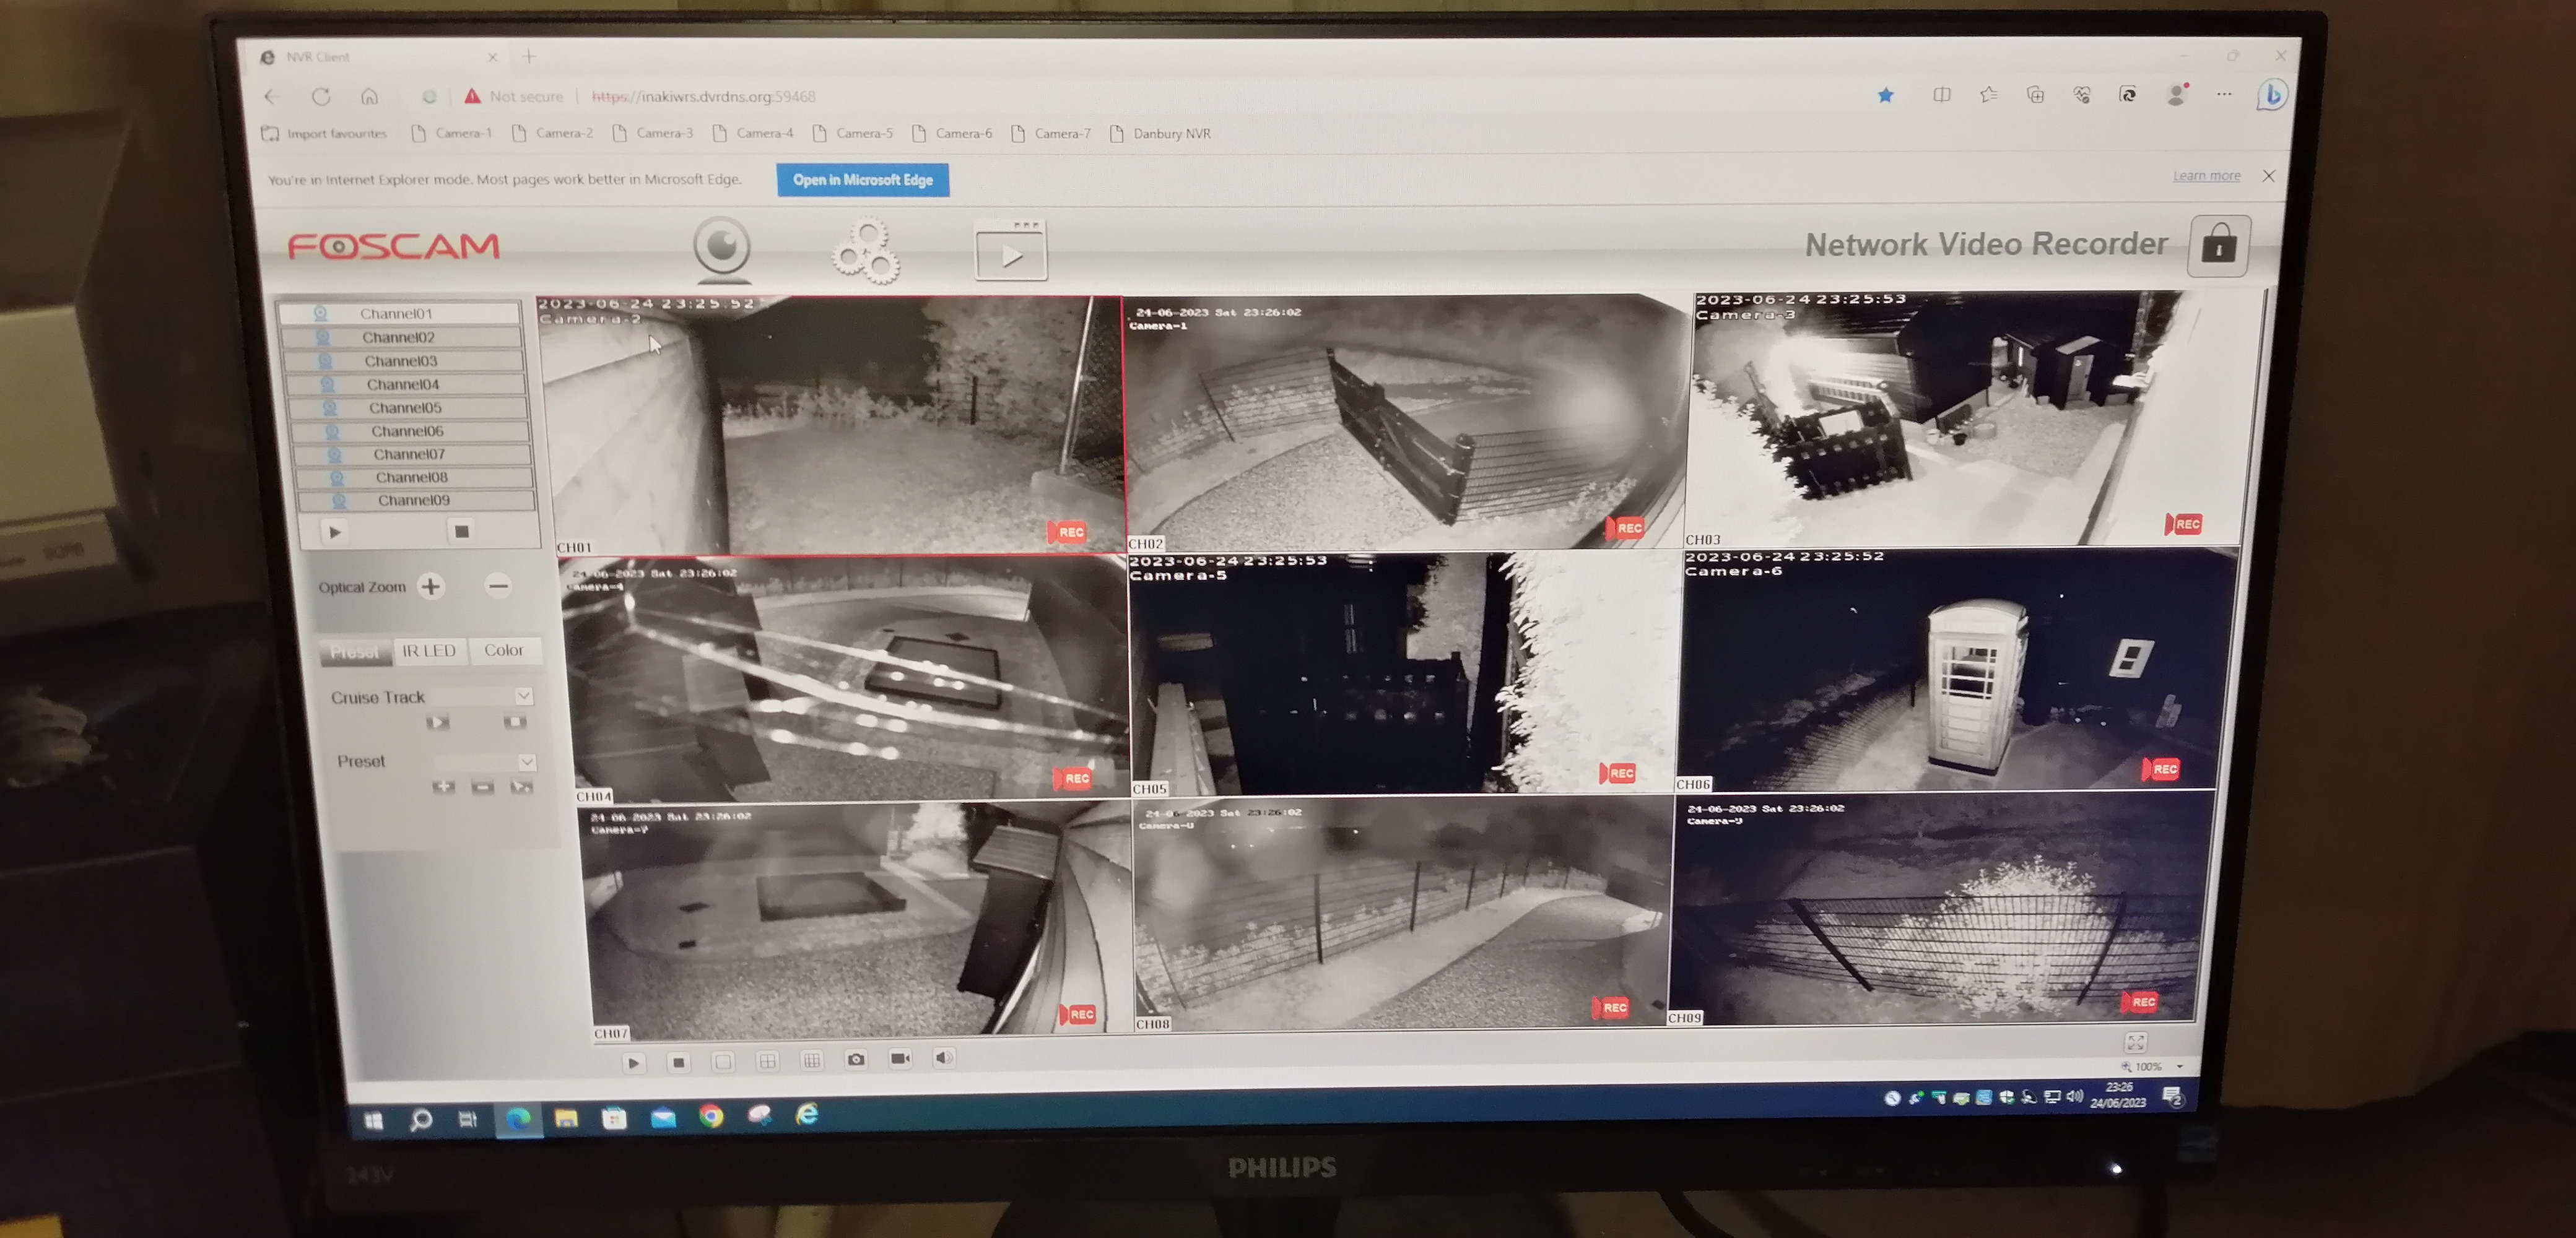This screenshot has height=1238, width=2576.
Task: Switch to four-channel grid layout
Action: tap(767, 1061)
